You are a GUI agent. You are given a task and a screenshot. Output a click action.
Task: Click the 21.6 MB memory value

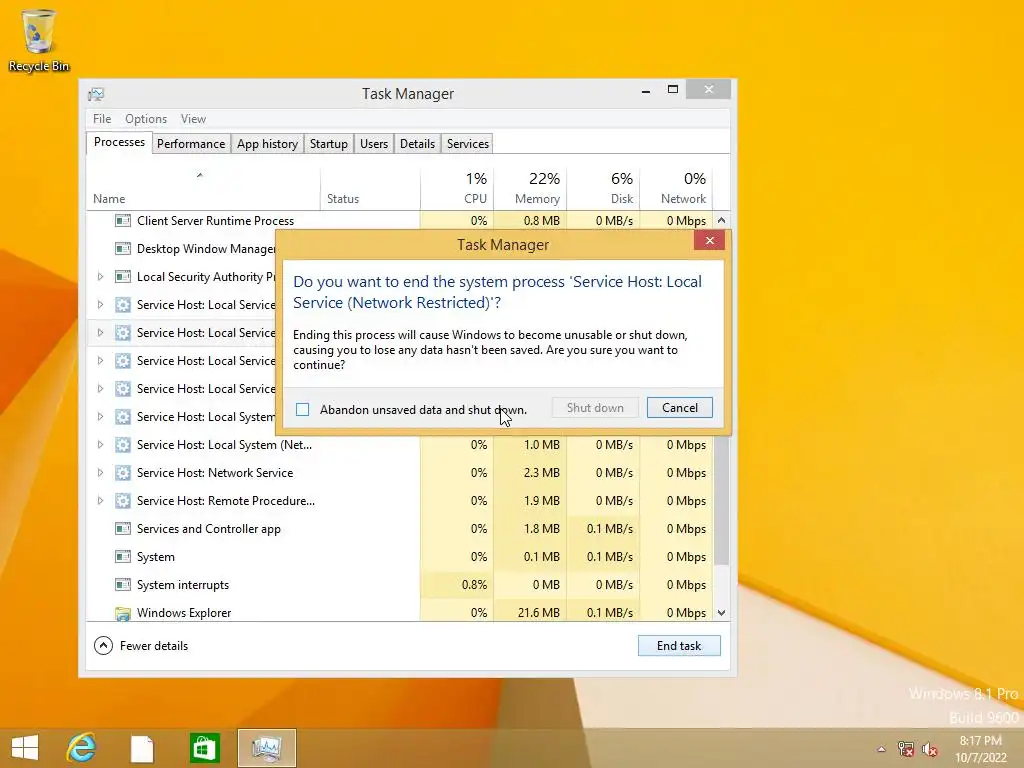pyautogui.click(x=539, y=613)
